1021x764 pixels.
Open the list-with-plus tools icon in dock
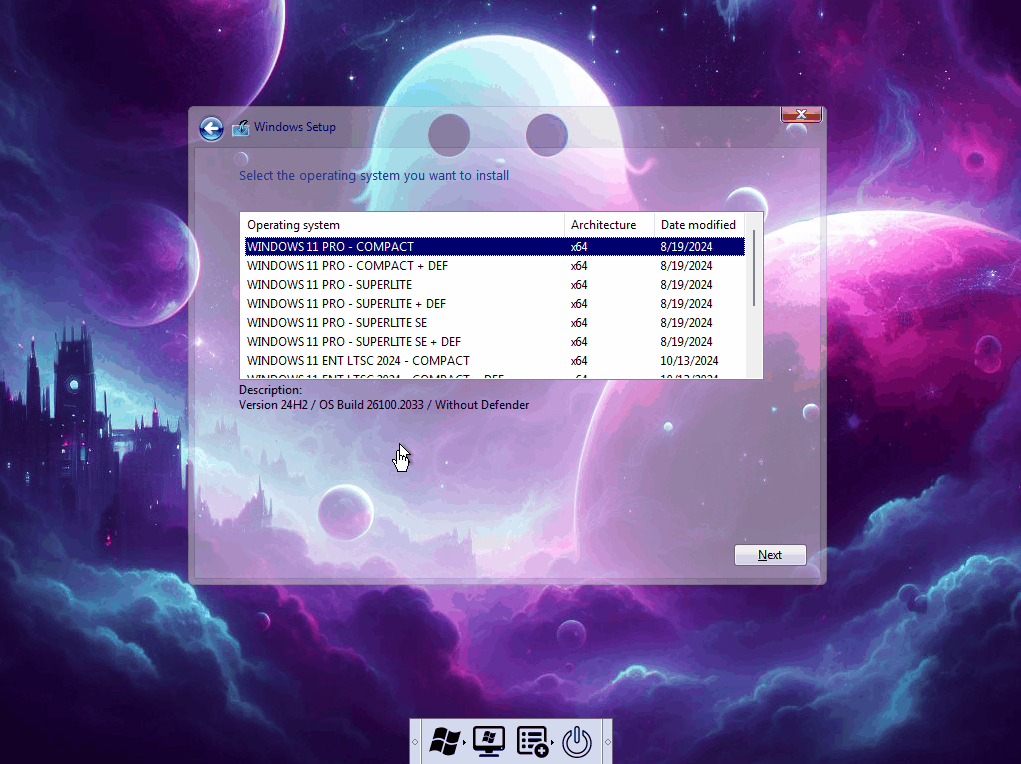pos(533,741)
